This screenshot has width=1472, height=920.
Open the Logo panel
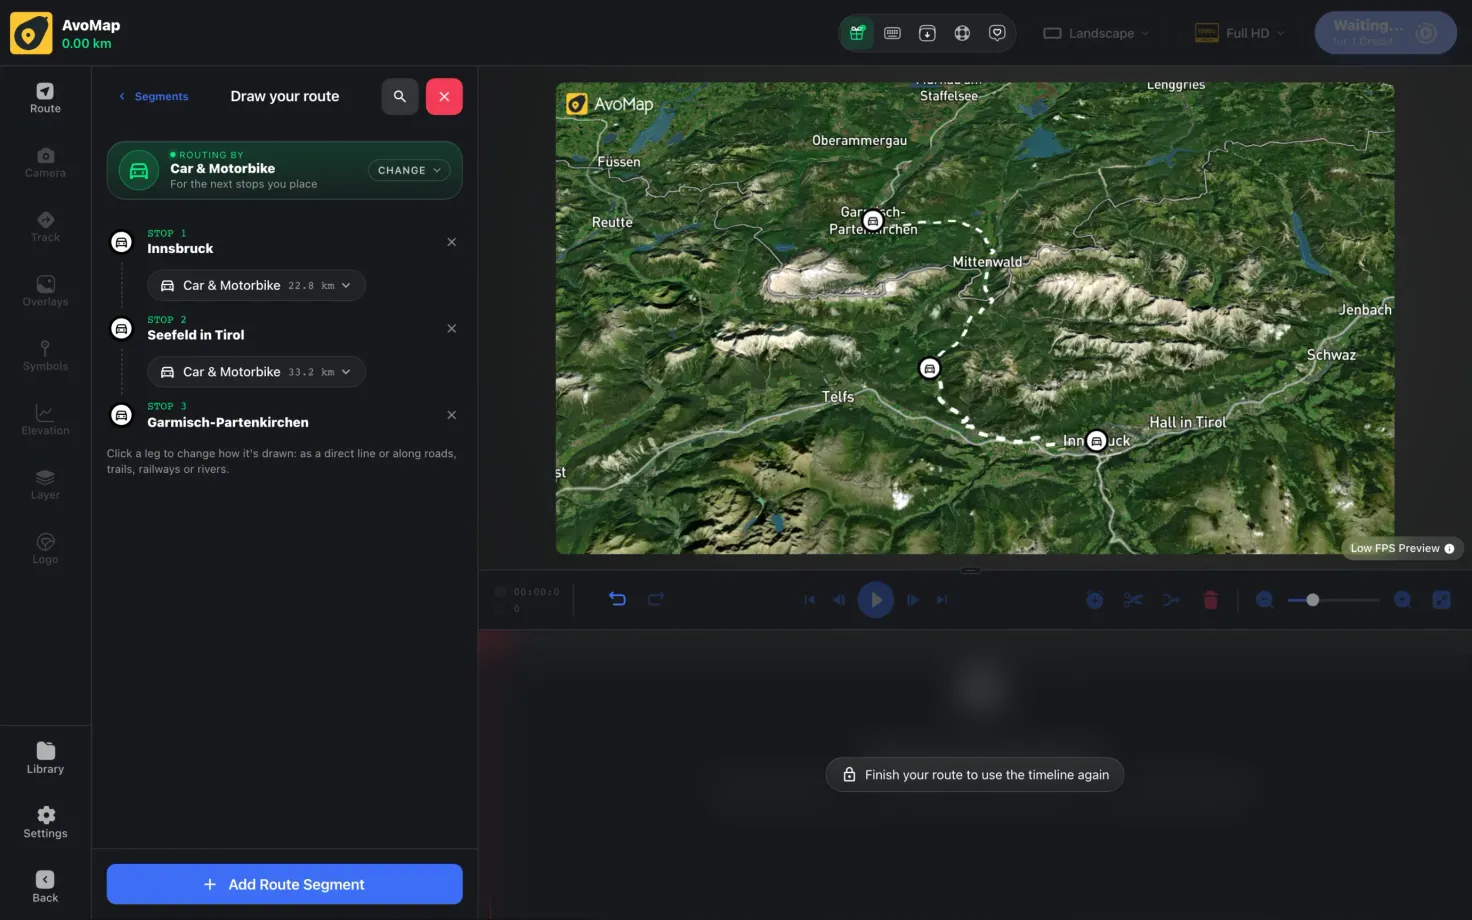pos(45,549)
